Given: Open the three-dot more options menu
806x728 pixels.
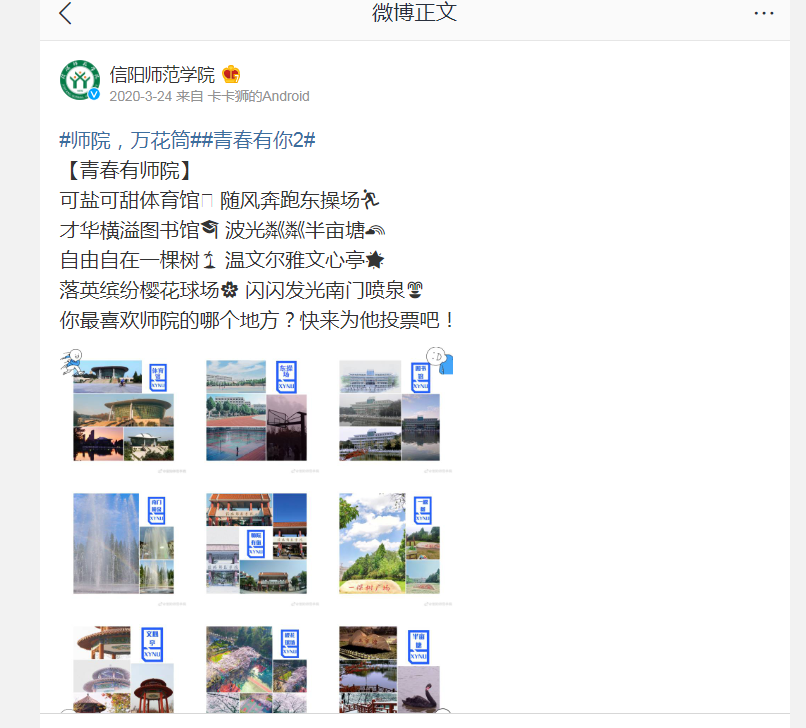Looking at the screenshot, I should (764, 13).
